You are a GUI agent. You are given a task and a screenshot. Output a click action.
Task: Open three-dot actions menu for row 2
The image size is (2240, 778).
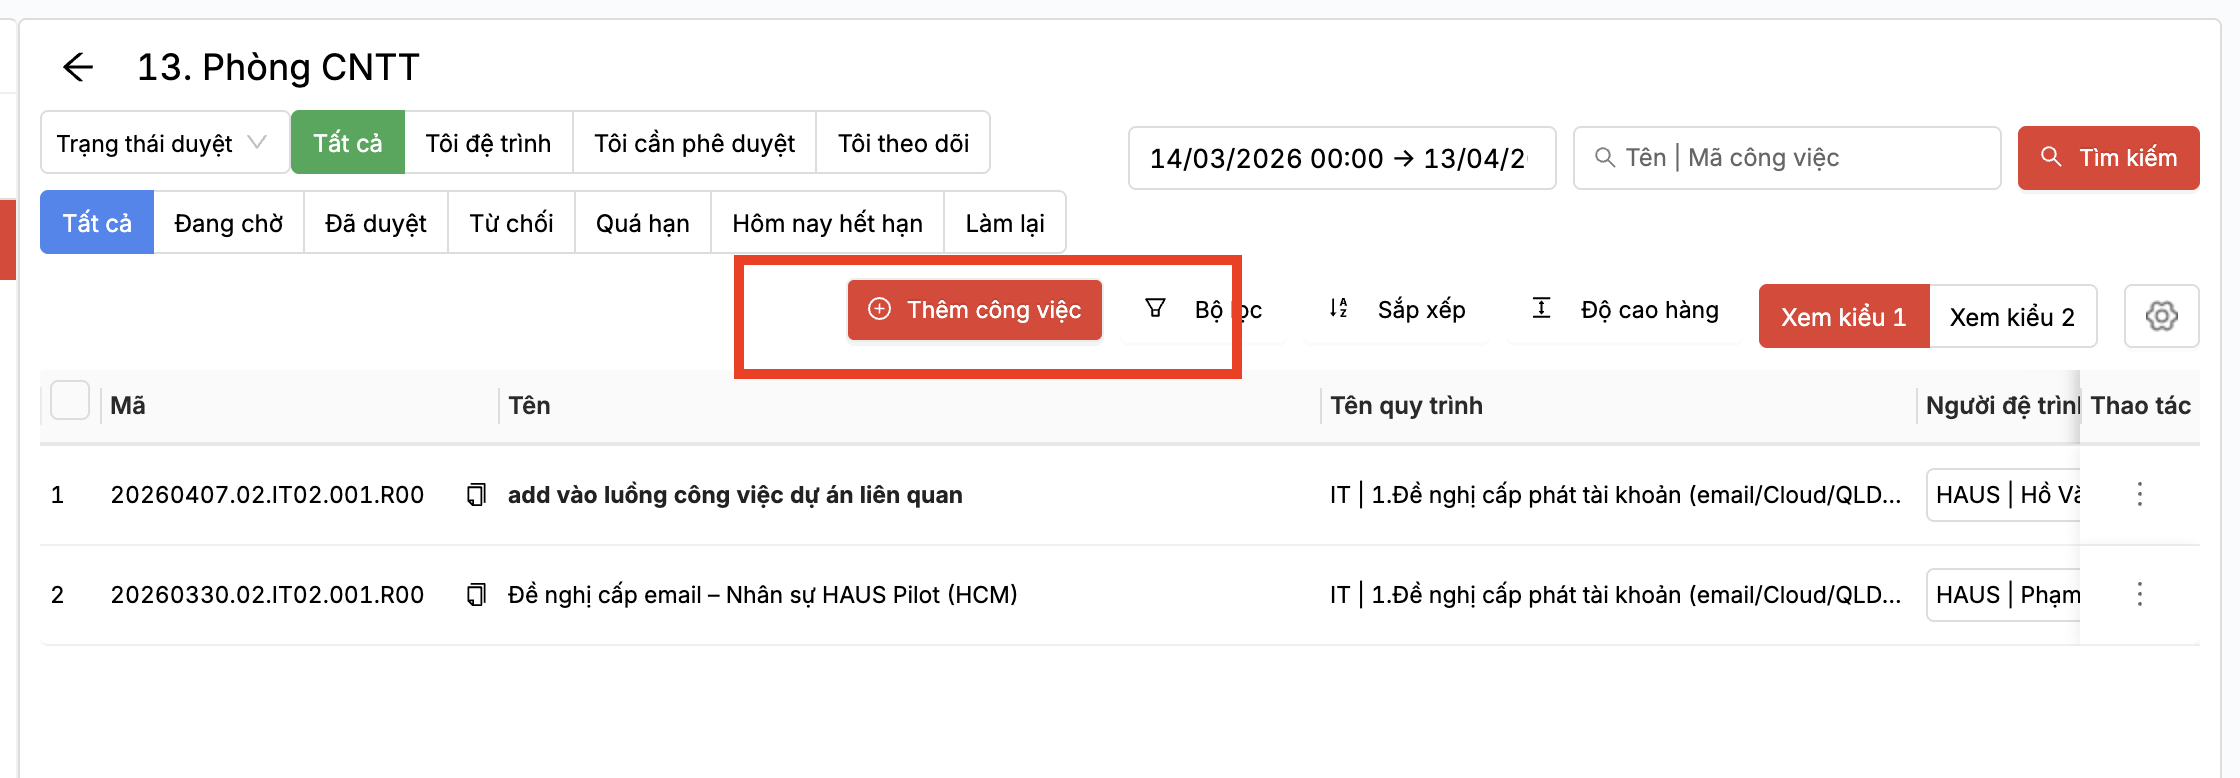[2139, 594]
